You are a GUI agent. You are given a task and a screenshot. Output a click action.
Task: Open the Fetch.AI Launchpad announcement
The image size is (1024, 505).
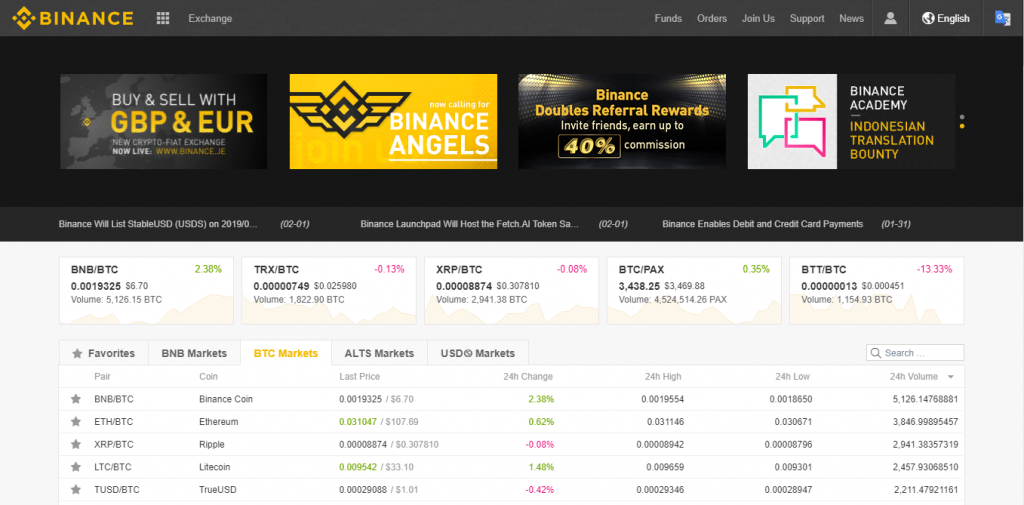[470, 224]
